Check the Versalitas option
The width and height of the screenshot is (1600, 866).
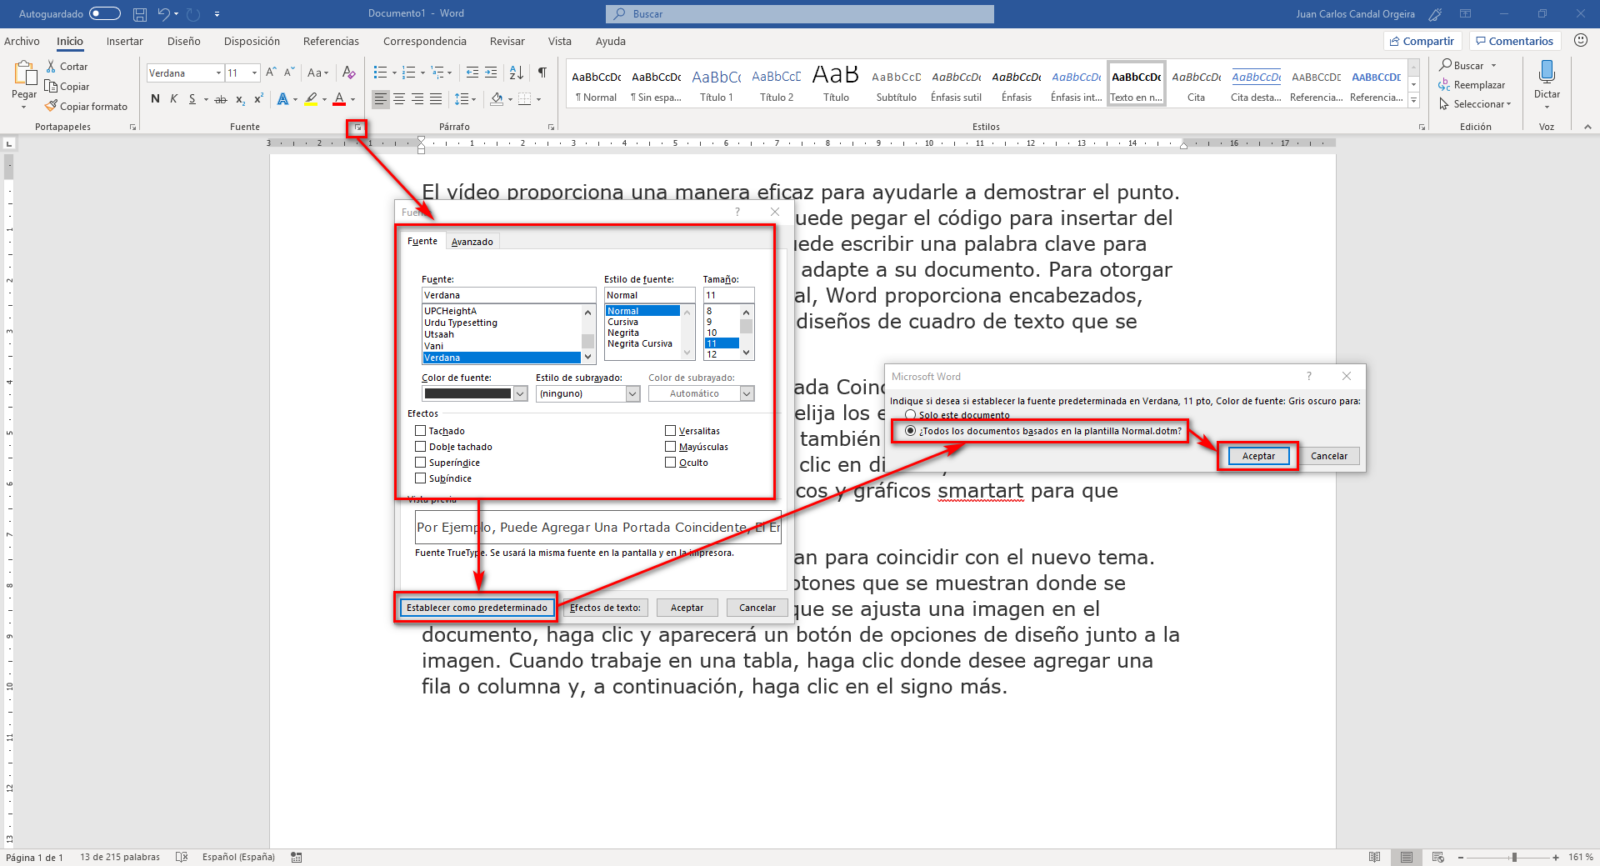pyautogui.click(x=671, y=431)
